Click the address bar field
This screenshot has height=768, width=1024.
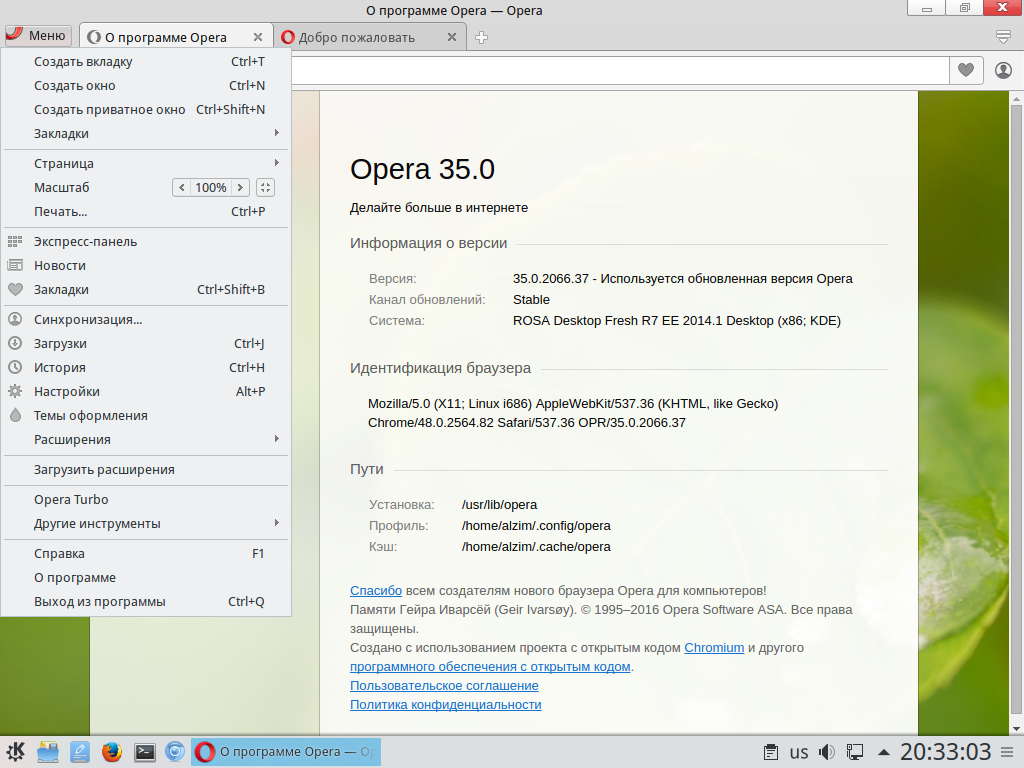[619, 70]
